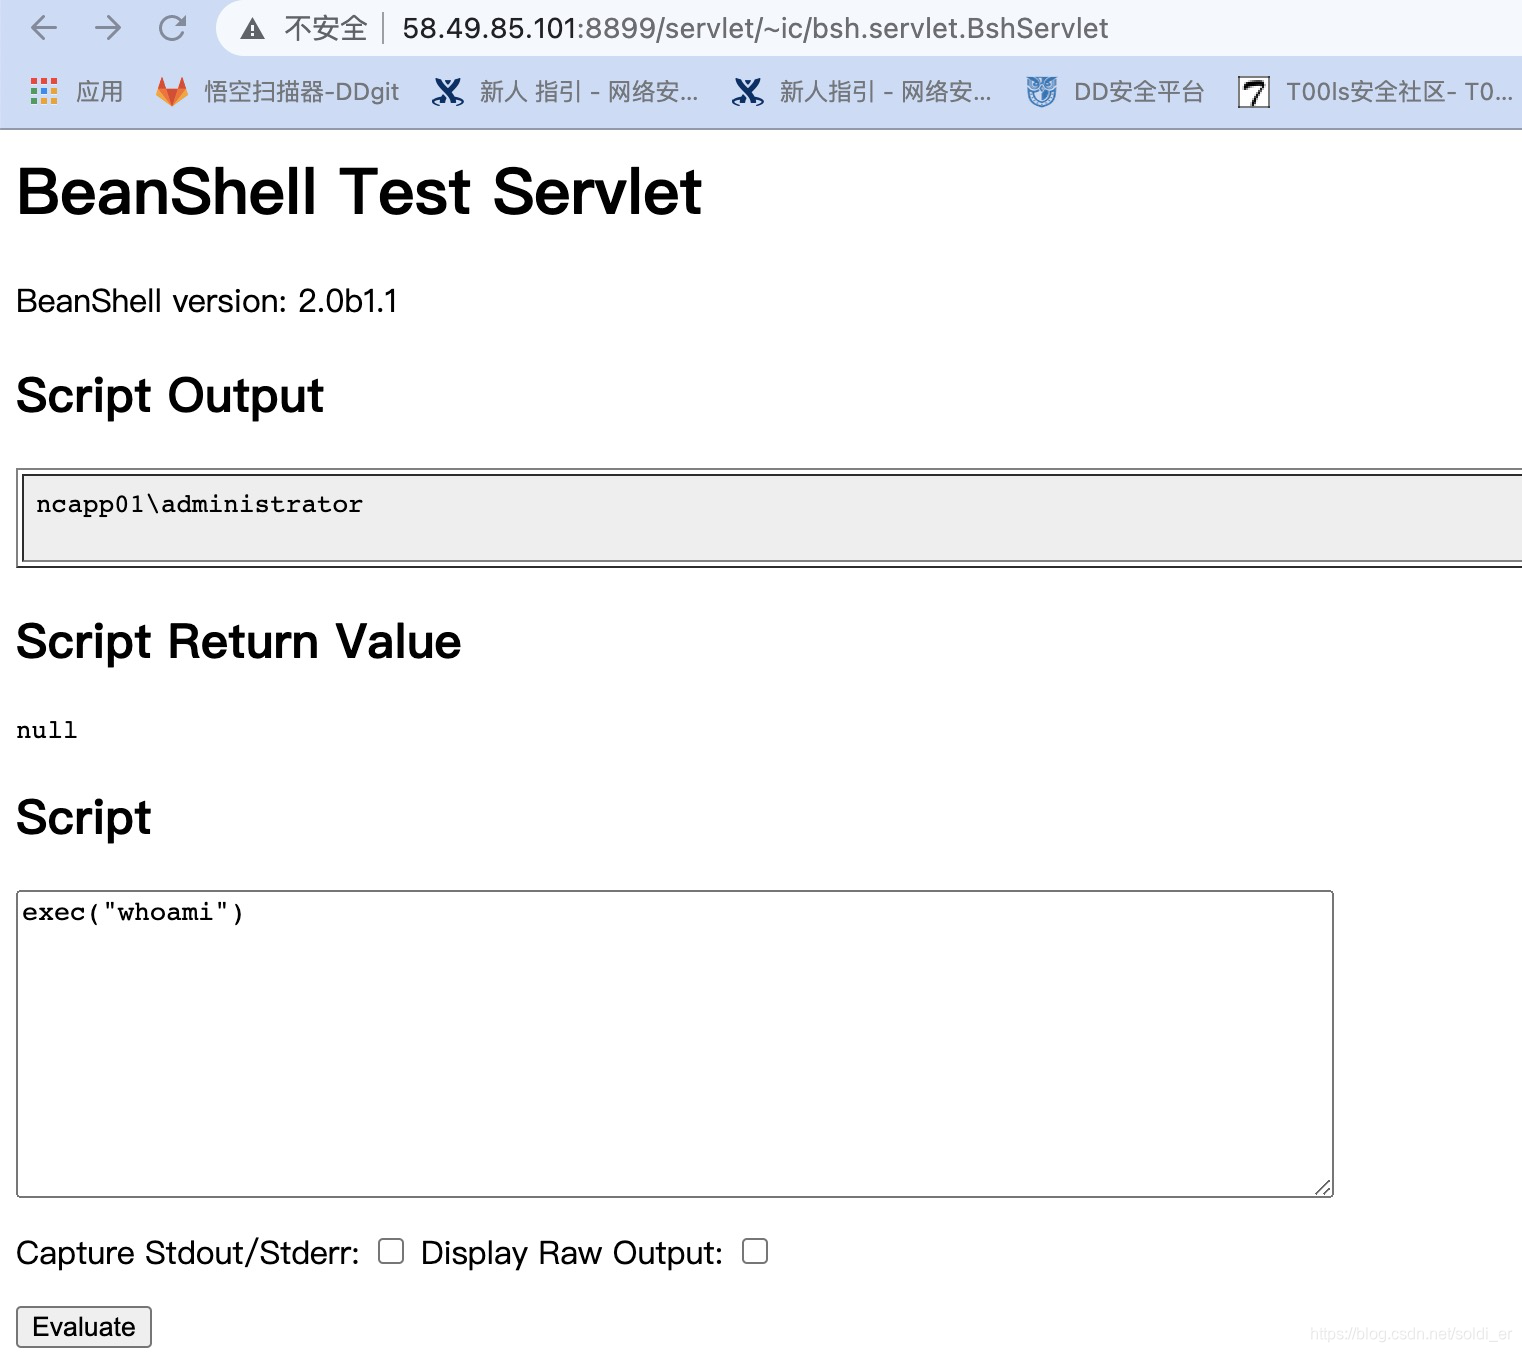Click the T00ls number seven icon
Viewport: 1522px width, 1352px height.
click(1253, 92)
